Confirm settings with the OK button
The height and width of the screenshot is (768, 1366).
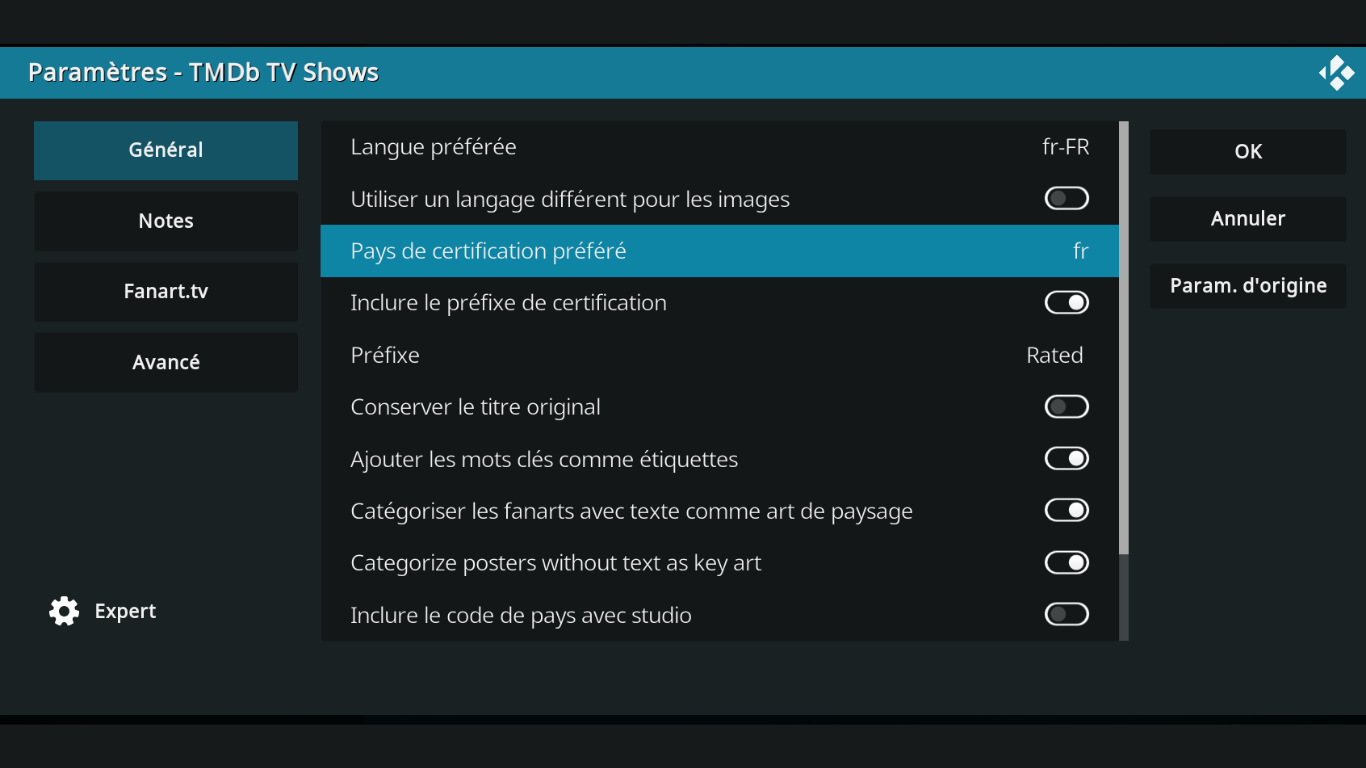tap(1248, 152)
